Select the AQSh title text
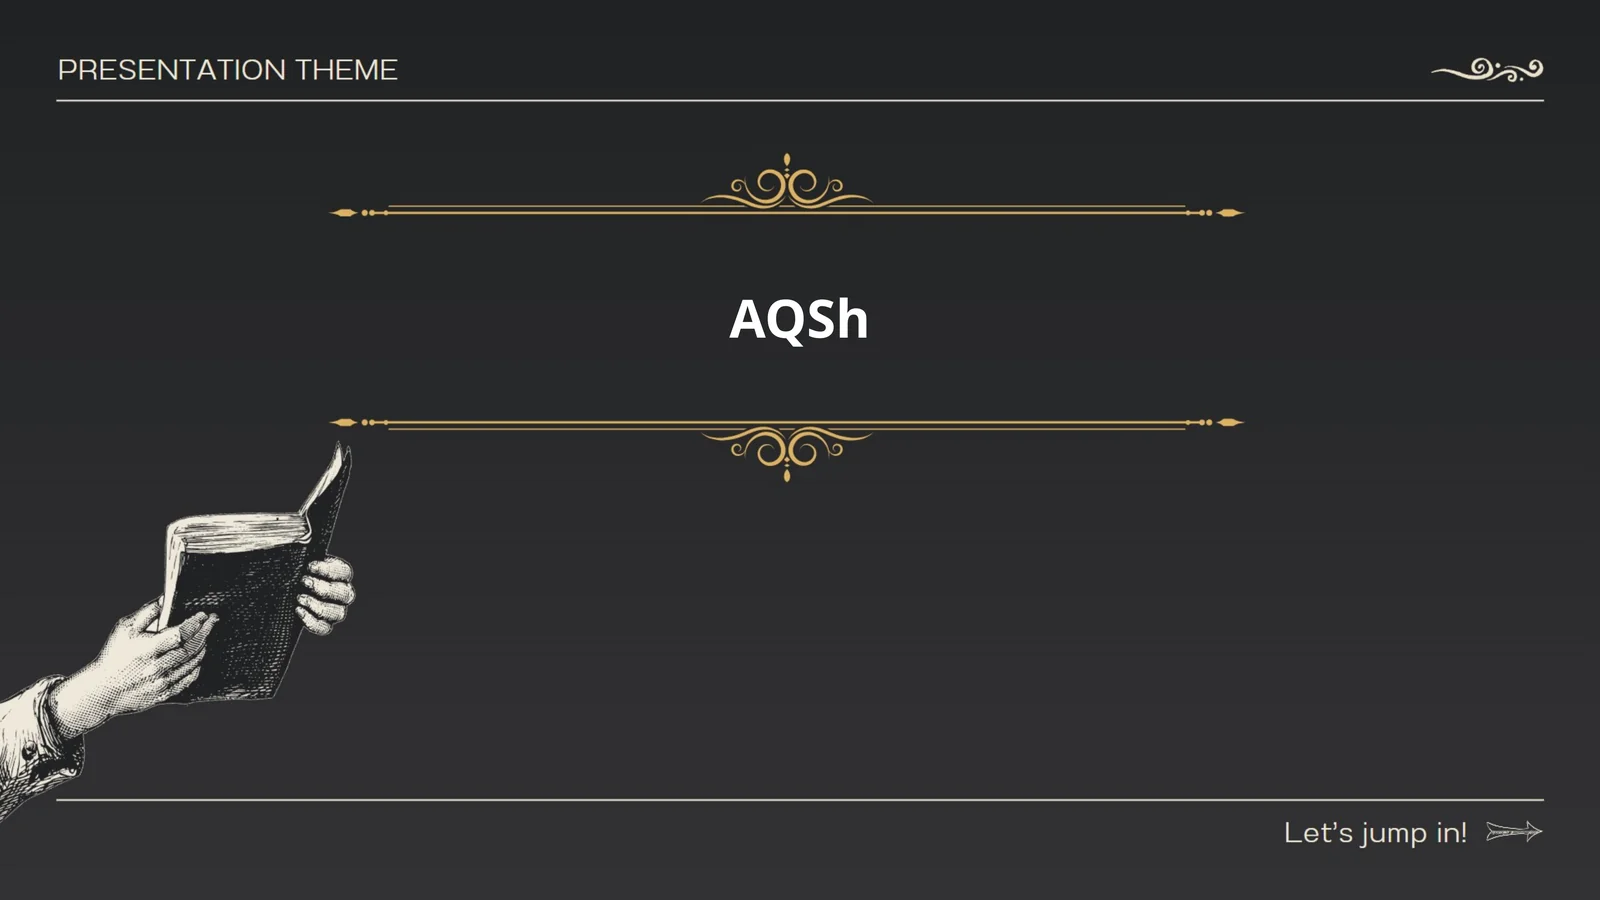The width and height of the screenshot is (1600, 900). click(798, 319)
